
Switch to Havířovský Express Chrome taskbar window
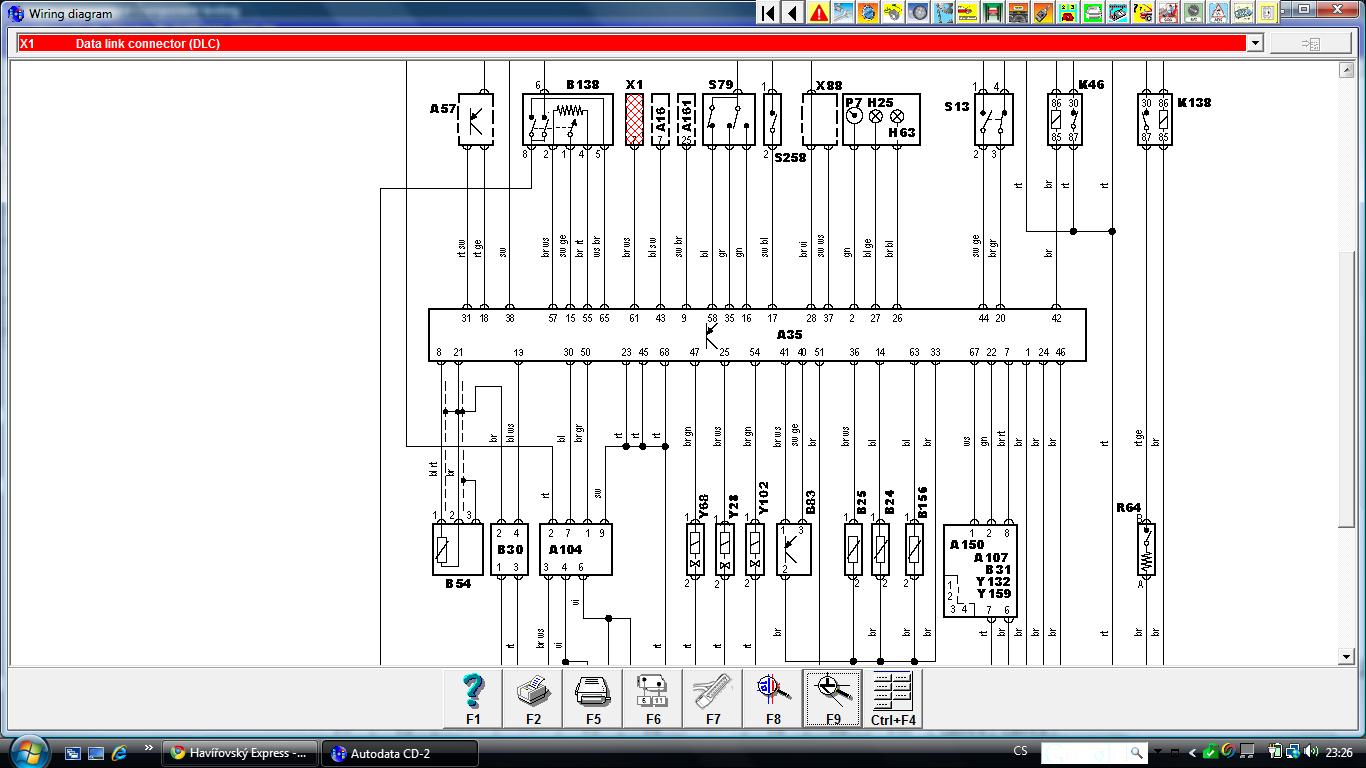point(240,753)
